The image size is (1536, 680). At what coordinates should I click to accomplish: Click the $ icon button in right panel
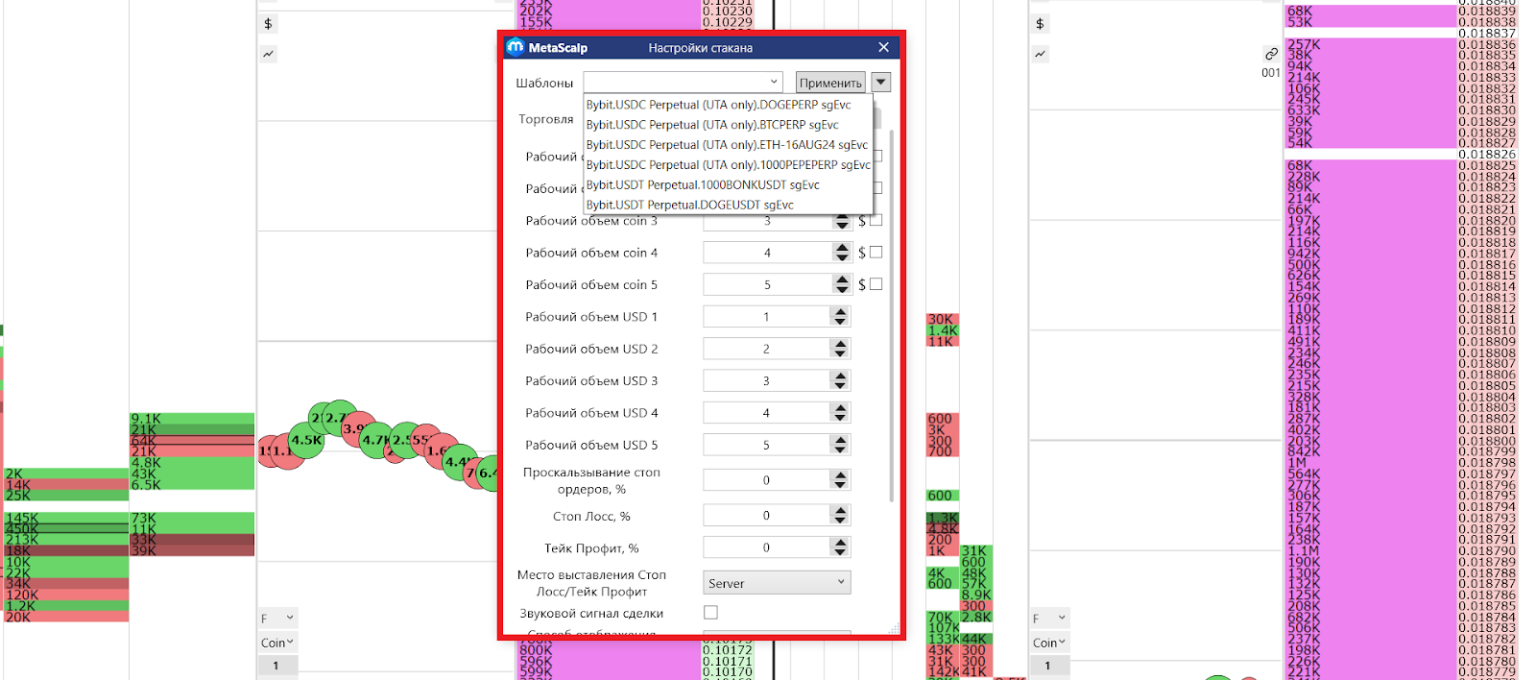tap(1040, 23)
